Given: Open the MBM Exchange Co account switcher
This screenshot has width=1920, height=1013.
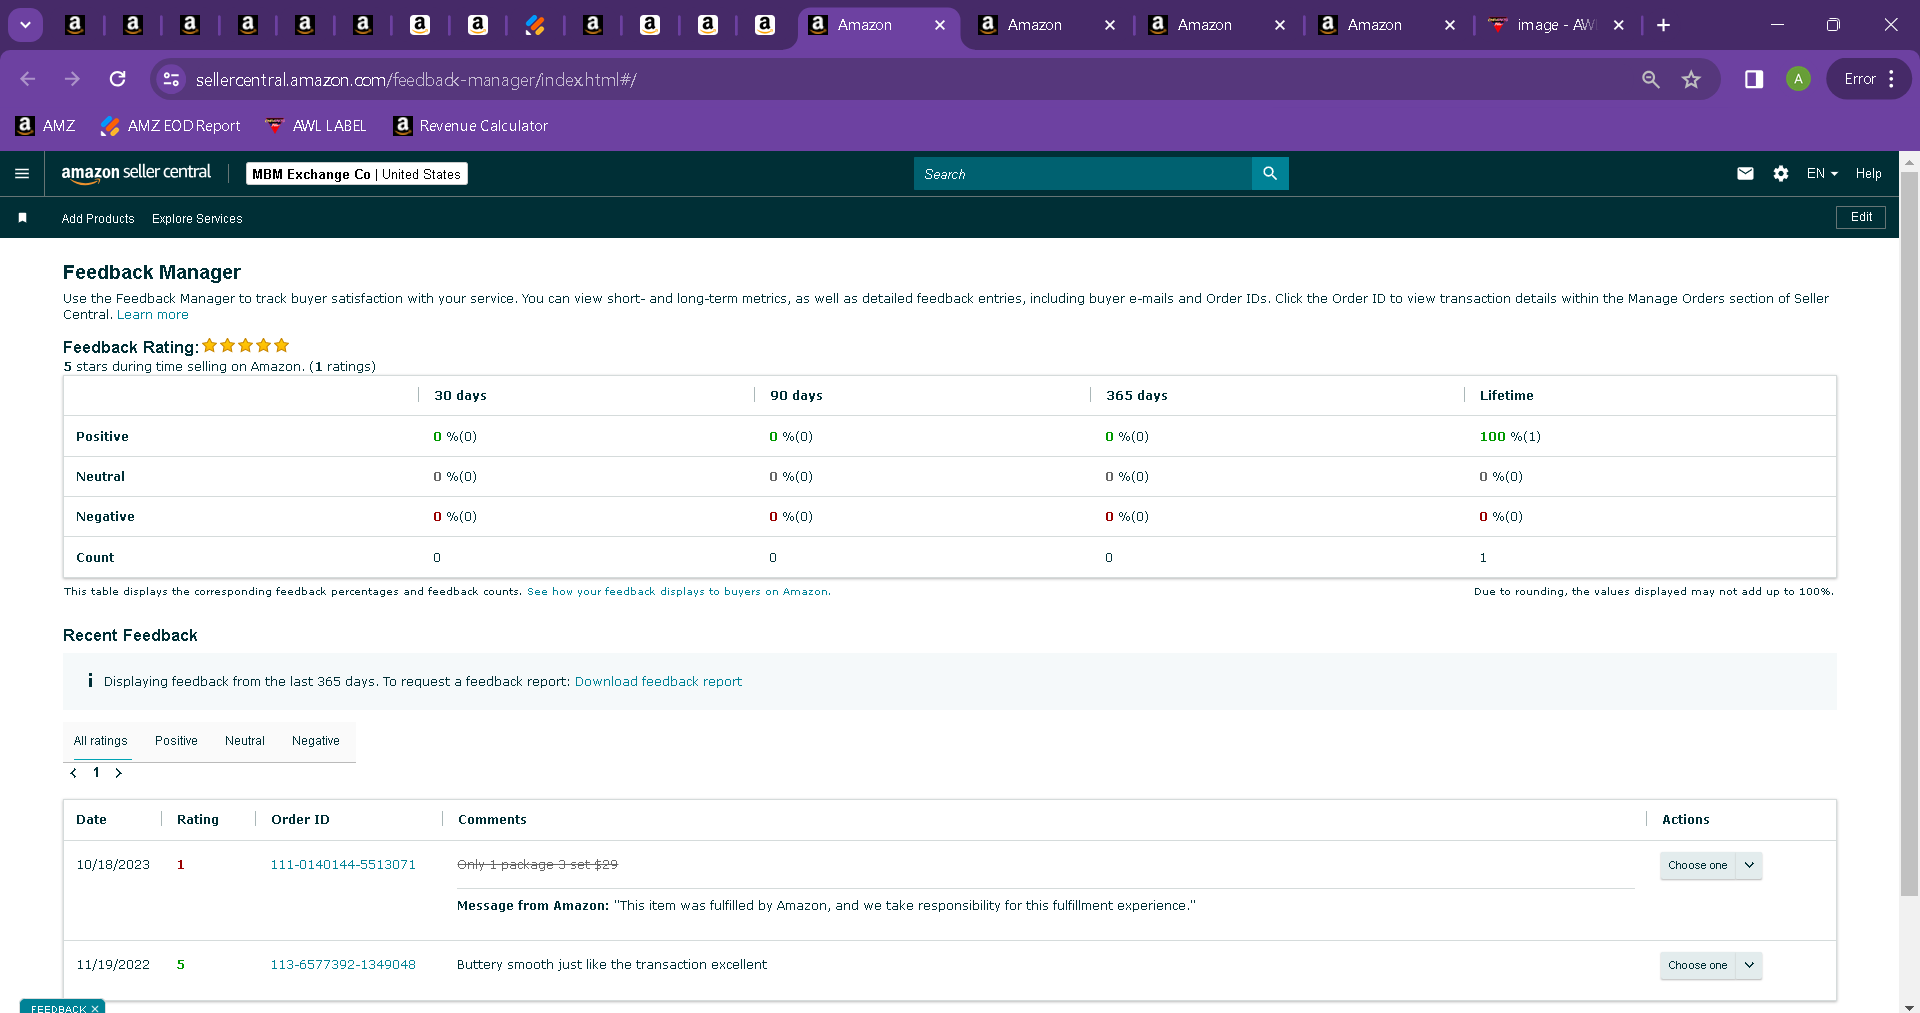Looking at the screenshot, I should click(357, 174).
